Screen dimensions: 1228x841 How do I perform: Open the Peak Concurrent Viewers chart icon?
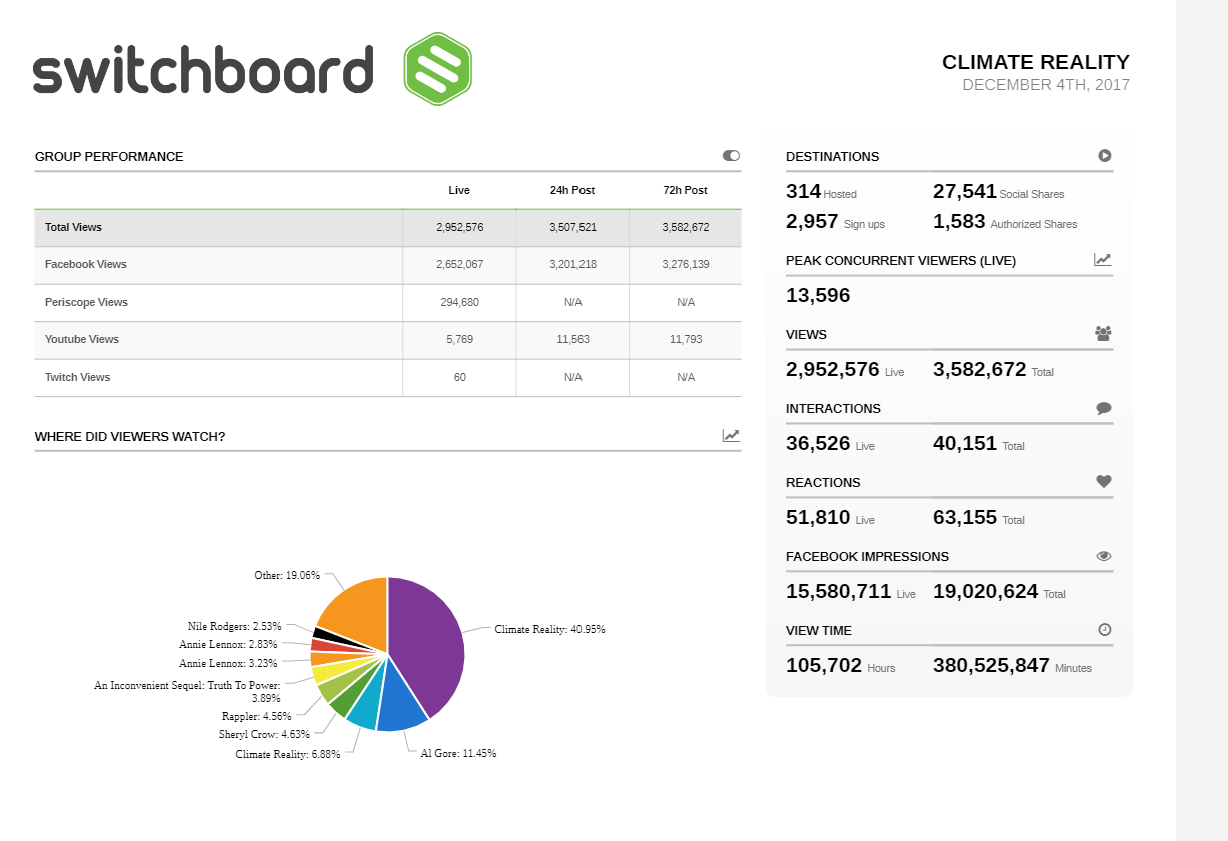coord(1103,260)
